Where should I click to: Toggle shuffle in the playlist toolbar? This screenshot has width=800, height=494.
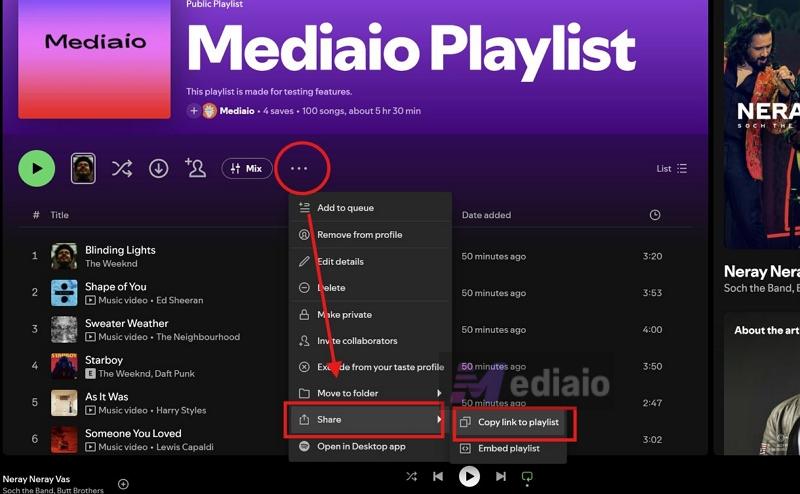[x=122, y=168]
